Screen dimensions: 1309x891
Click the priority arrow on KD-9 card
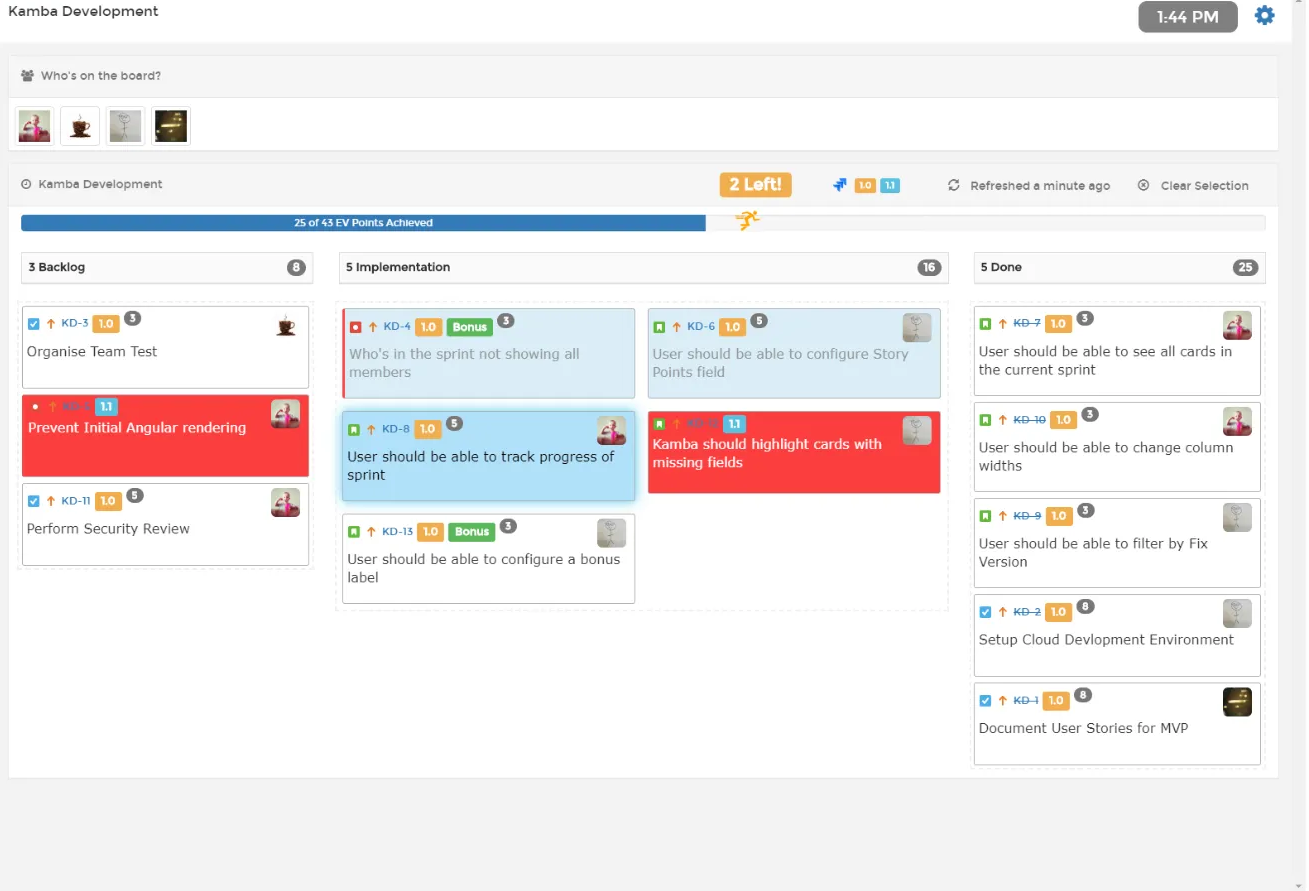tap(1002, 516)
